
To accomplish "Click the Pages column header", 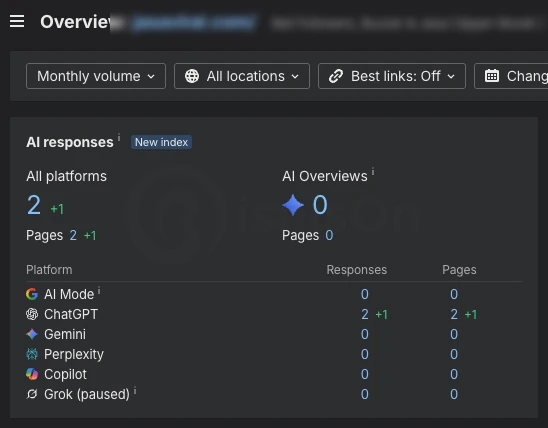I will (x=459, y=270).
